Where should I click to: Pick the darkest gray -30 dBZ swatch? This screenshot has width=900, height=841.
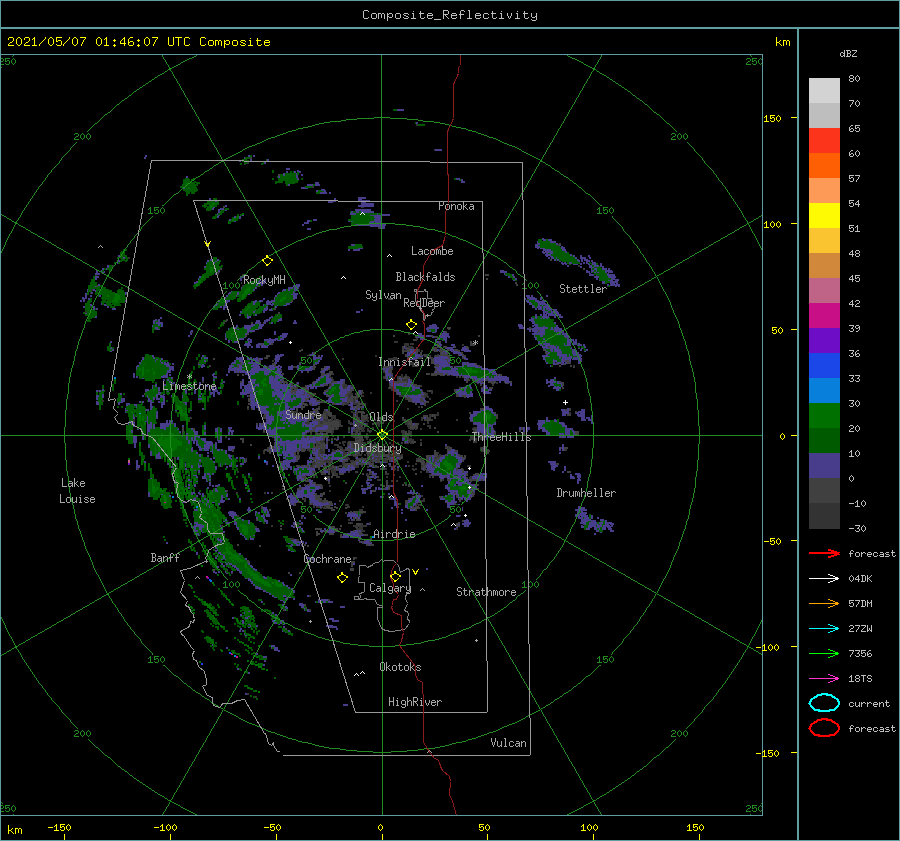click(x=824, y=516)
